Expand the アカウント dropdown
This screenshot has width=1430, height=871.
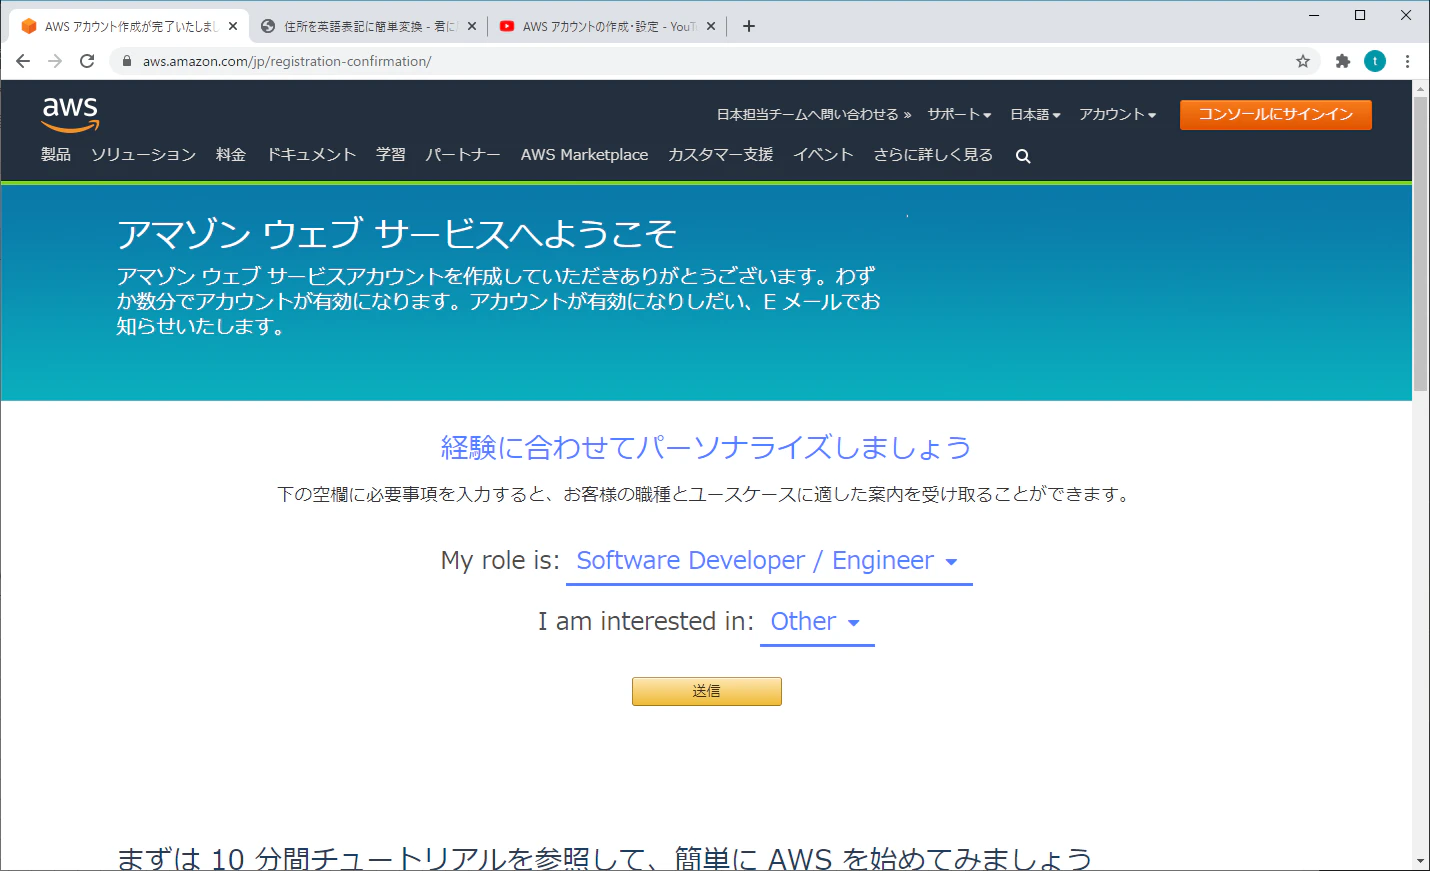point(1117,114)
